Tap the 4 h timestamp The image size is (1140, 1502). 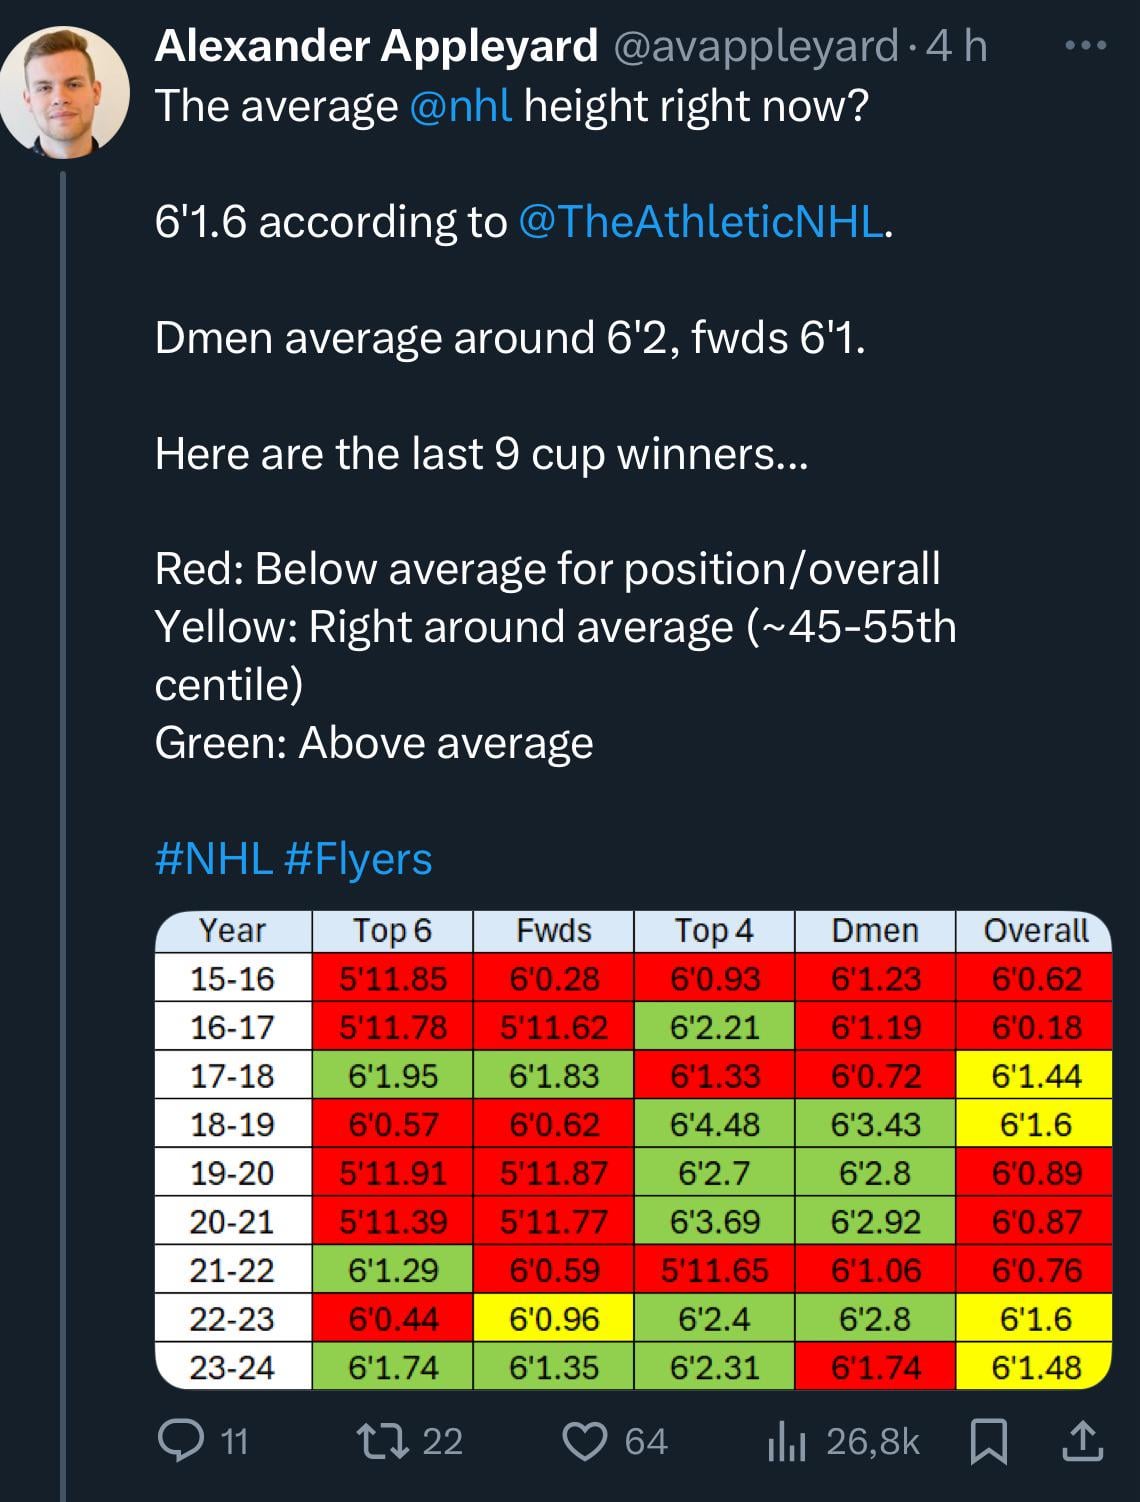pyautogui.click(x=957, y=46)
